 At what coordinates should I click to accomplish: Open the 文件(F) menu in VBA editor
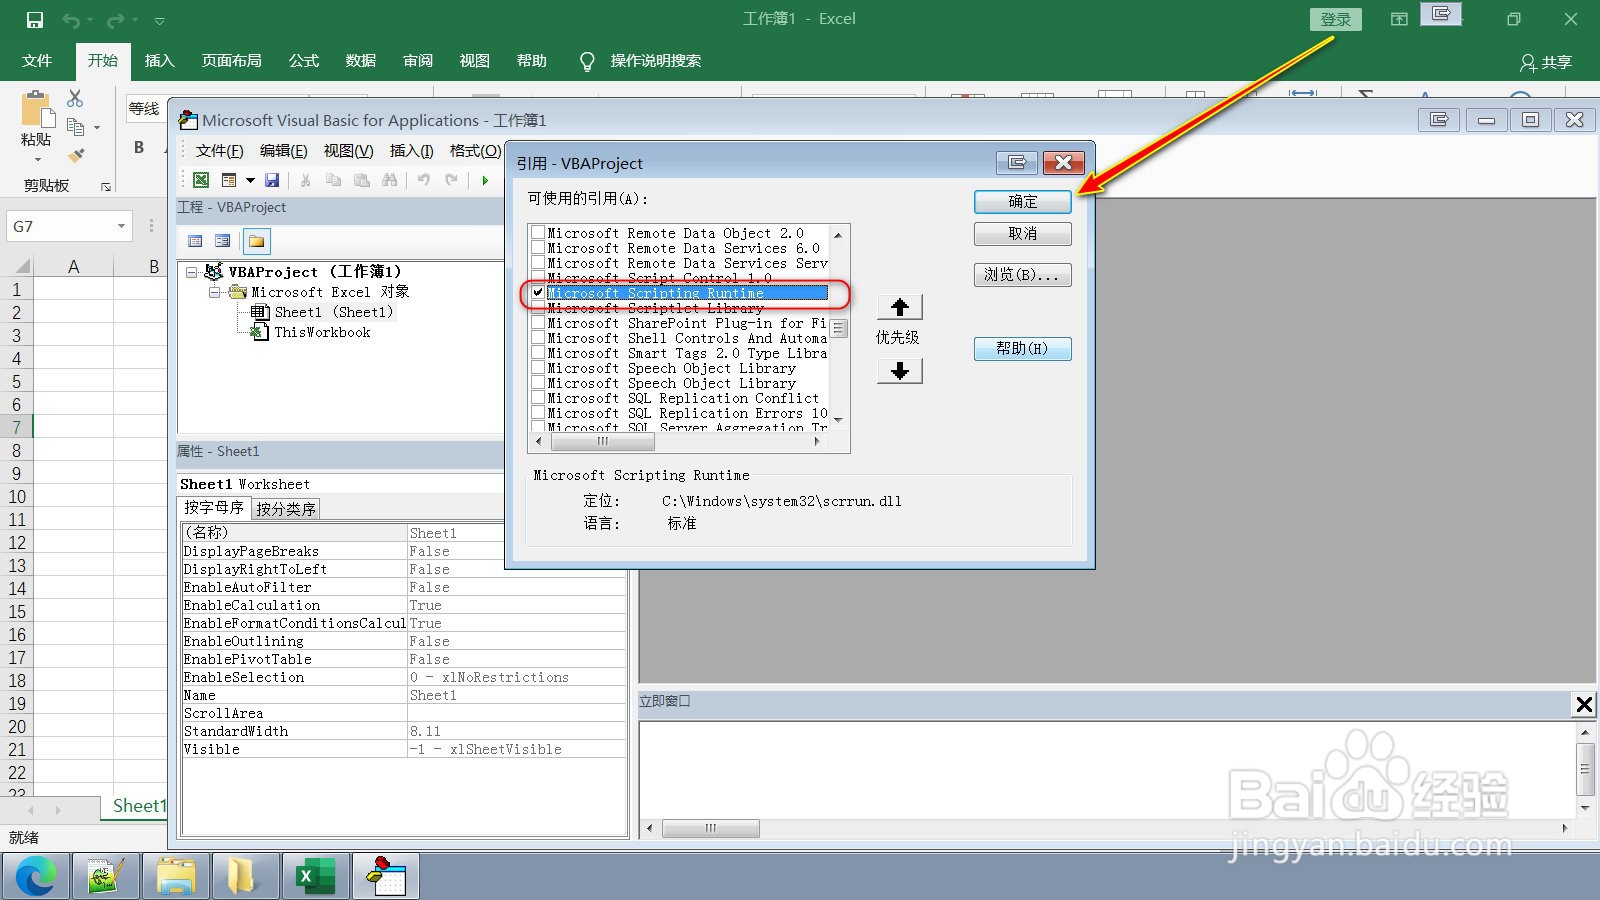pos(219,150)
